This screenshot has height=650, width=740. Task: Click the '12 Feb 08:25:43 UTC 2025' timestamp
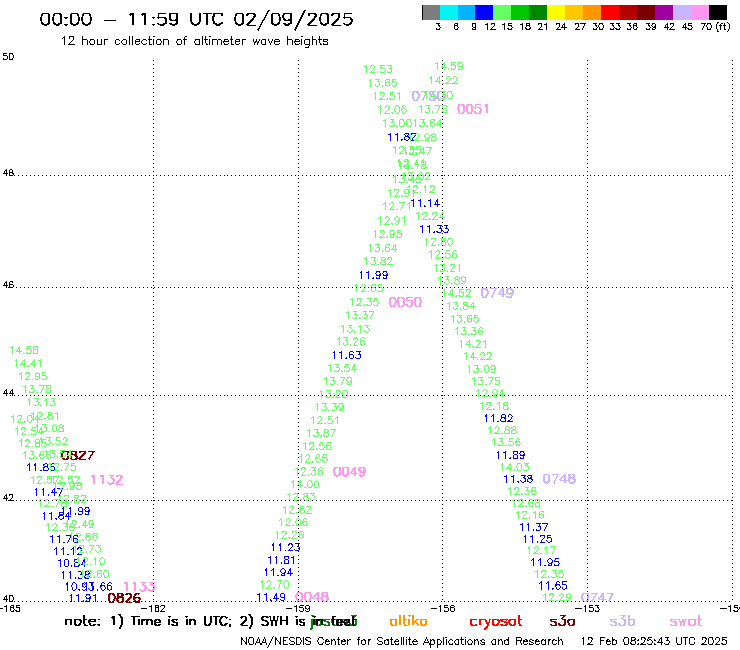pyautogui.click(x=654, y=641)
